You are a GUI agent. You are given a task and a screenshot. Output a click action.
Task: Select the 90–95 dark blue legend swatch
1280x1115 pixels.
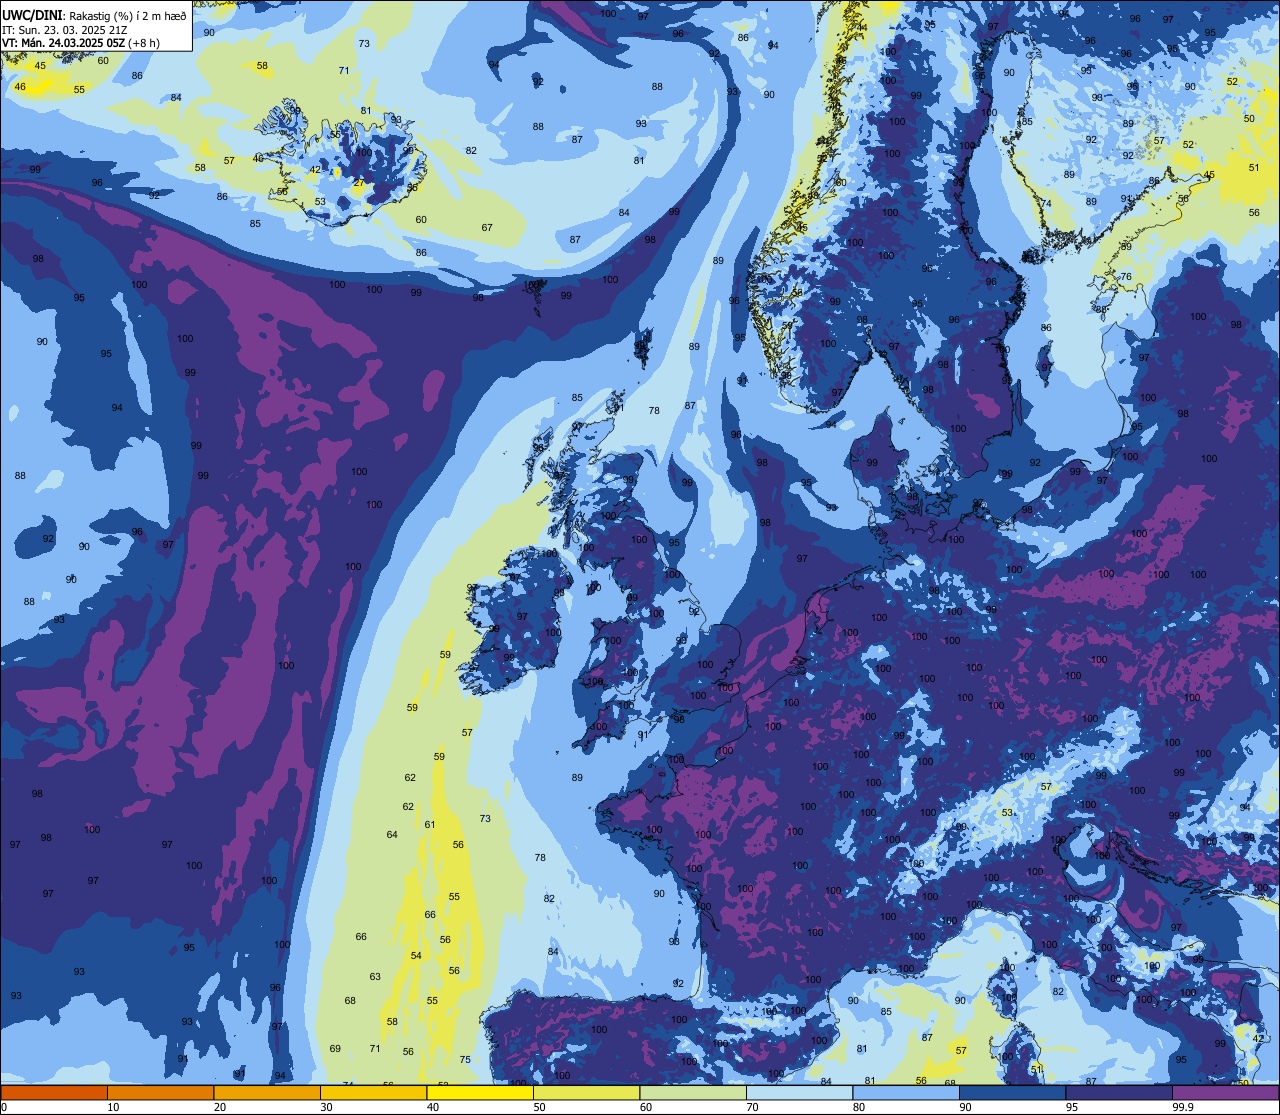pos(1012,1092)
